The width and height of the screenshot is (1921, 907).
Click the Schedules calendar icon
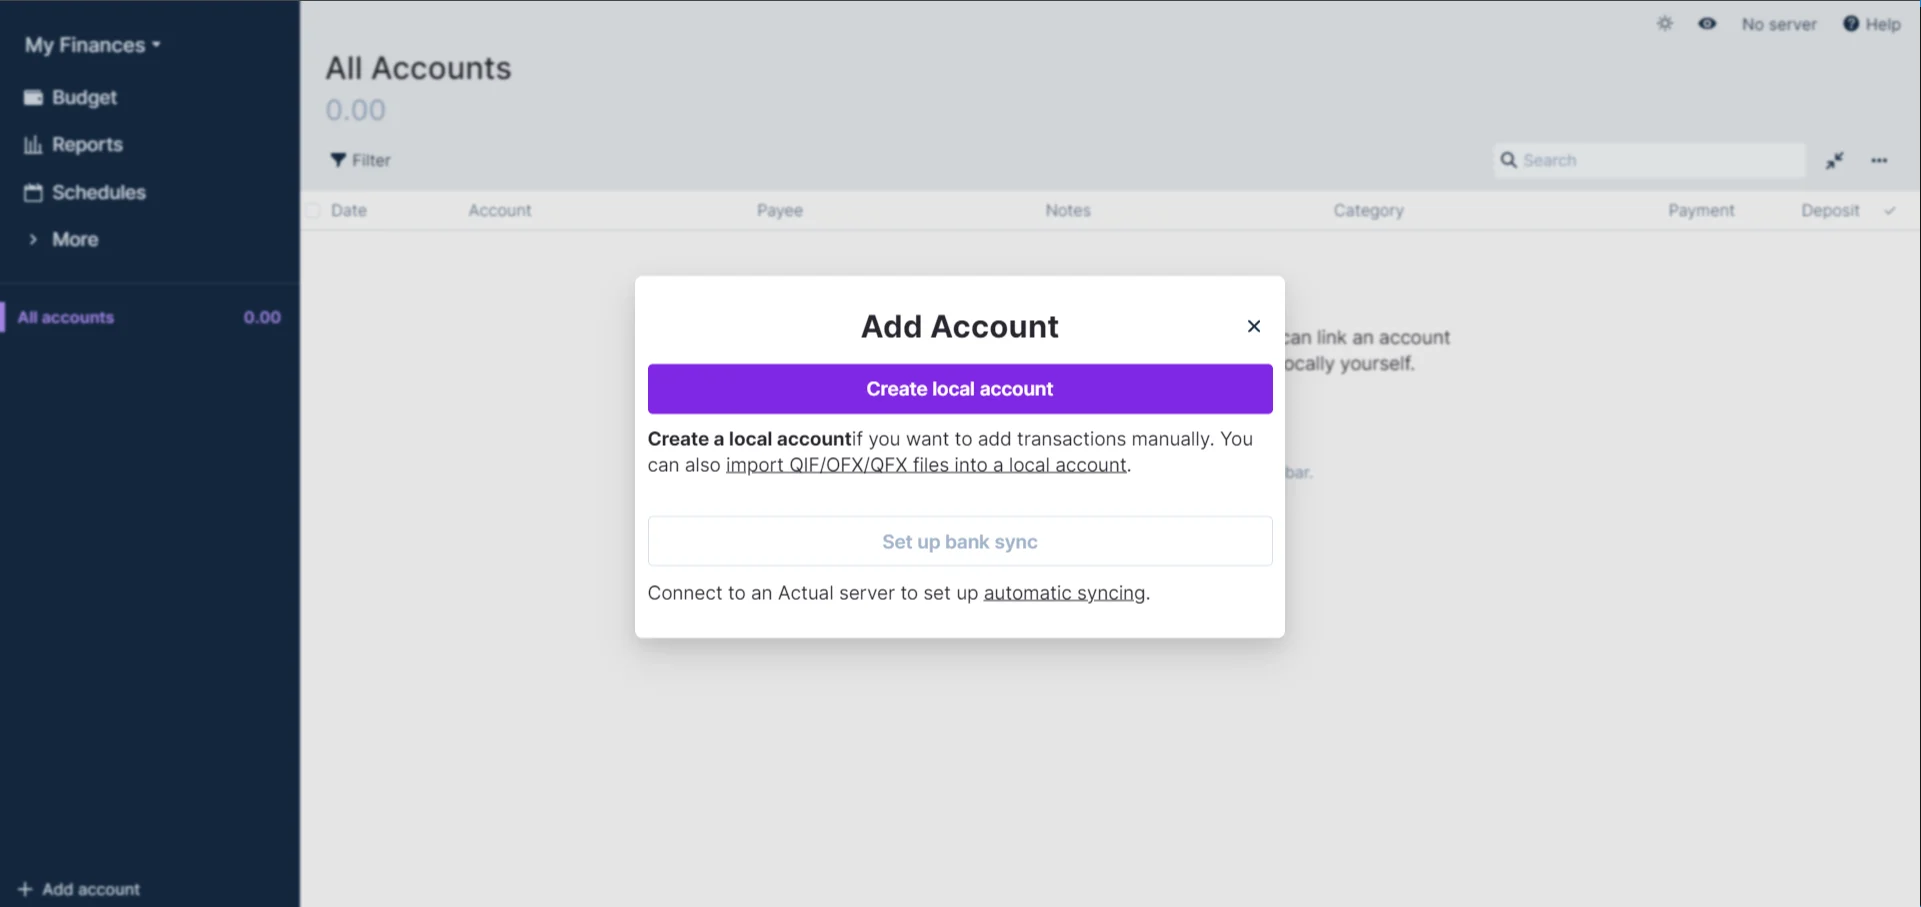pos(33,192)
